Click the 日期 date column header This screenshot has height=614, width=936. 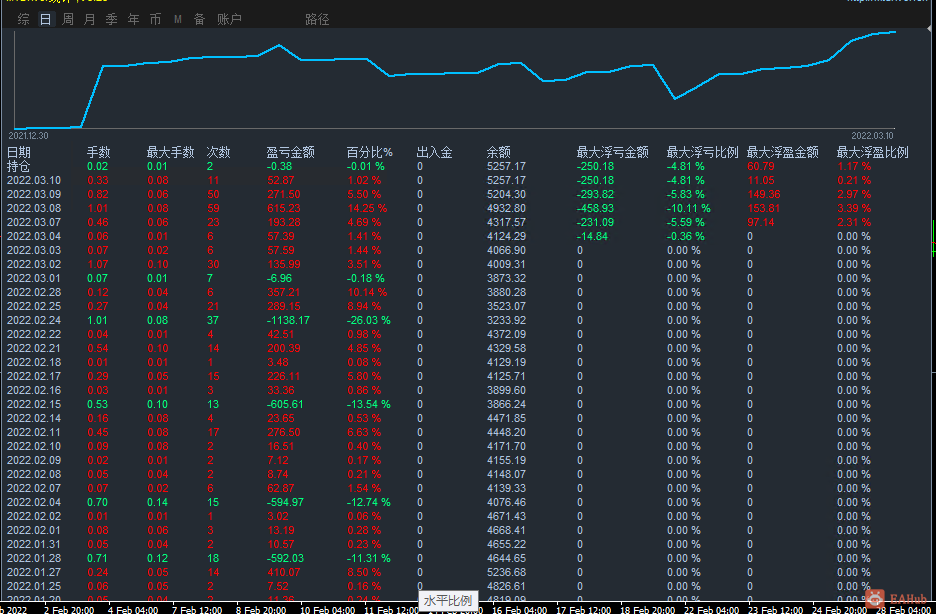point(19,152)
